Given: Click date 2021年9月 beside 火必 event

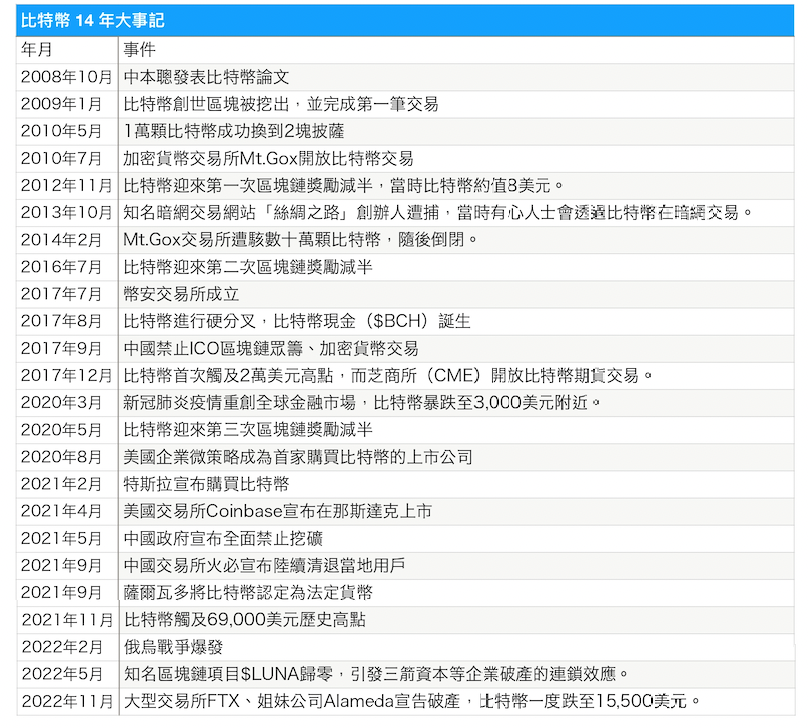Looking at the screenshot, I should [61, 566].
